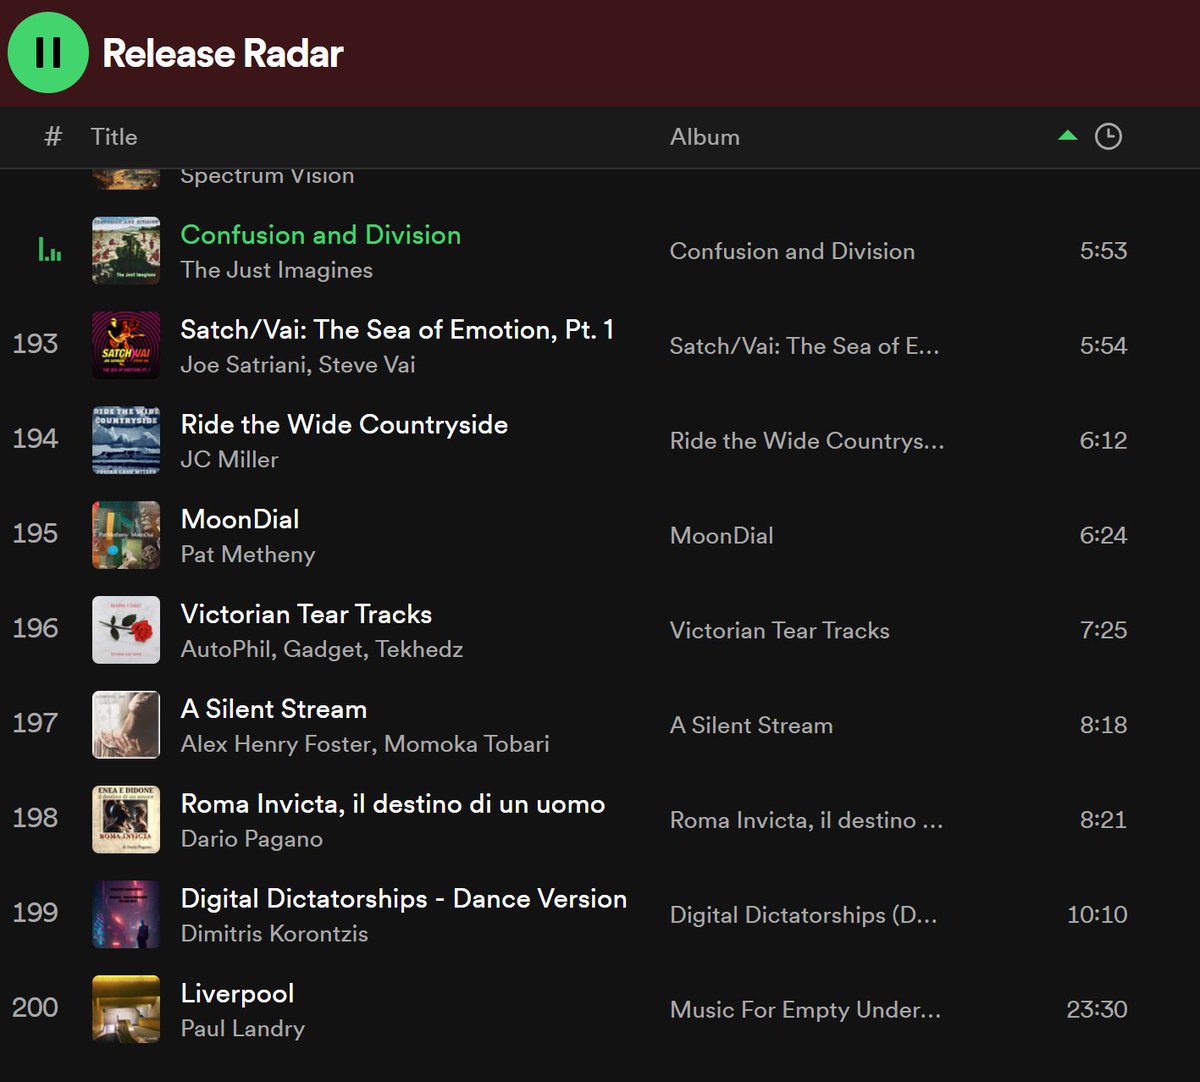Open the Release Radar playlist title
Image resolution: width=1200 pixels, height=1082 pixels.
click(x=223, y=53)
